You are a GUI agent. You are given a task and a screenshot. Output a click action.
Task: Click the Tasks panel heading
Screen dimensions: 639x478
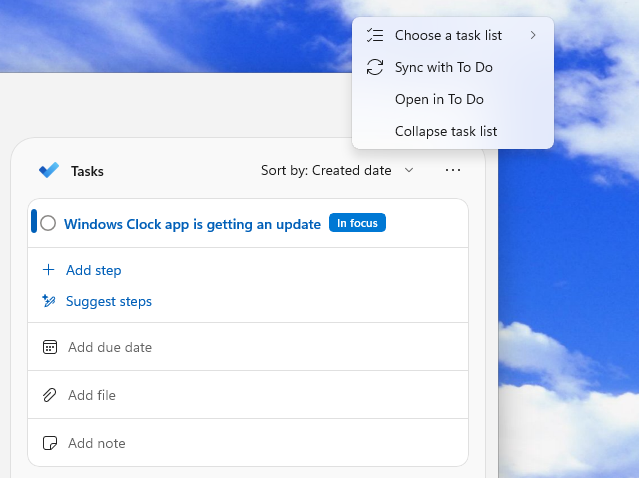pyautogui.click(x=87, y=171)
